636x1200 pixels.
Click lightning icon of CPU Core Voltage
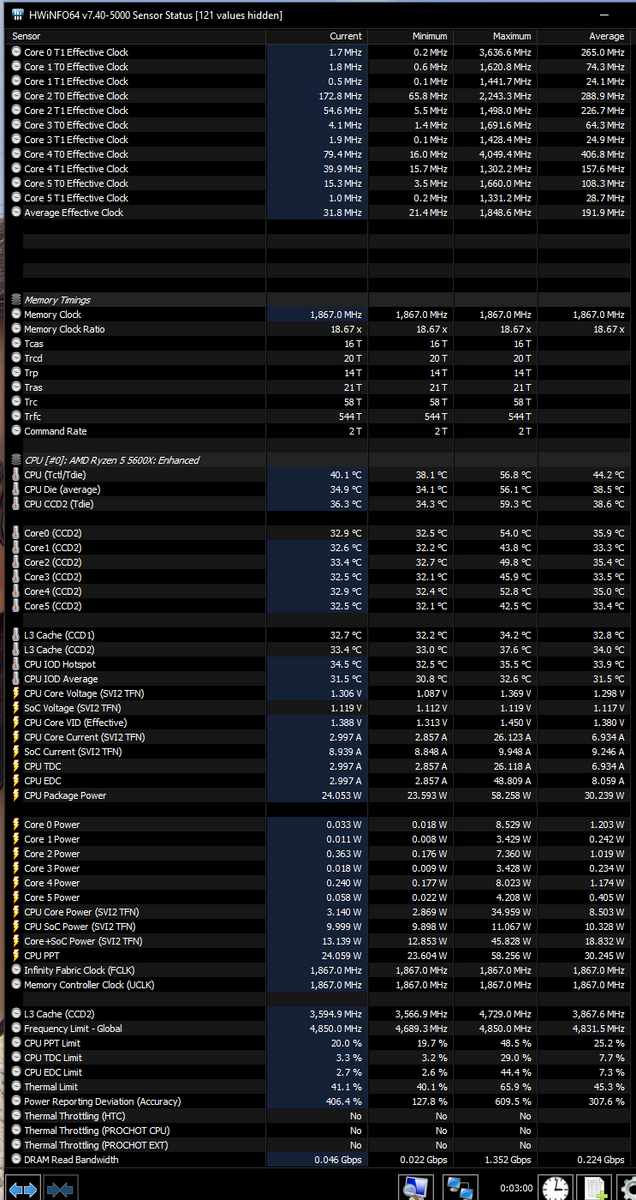coord(16,693)
